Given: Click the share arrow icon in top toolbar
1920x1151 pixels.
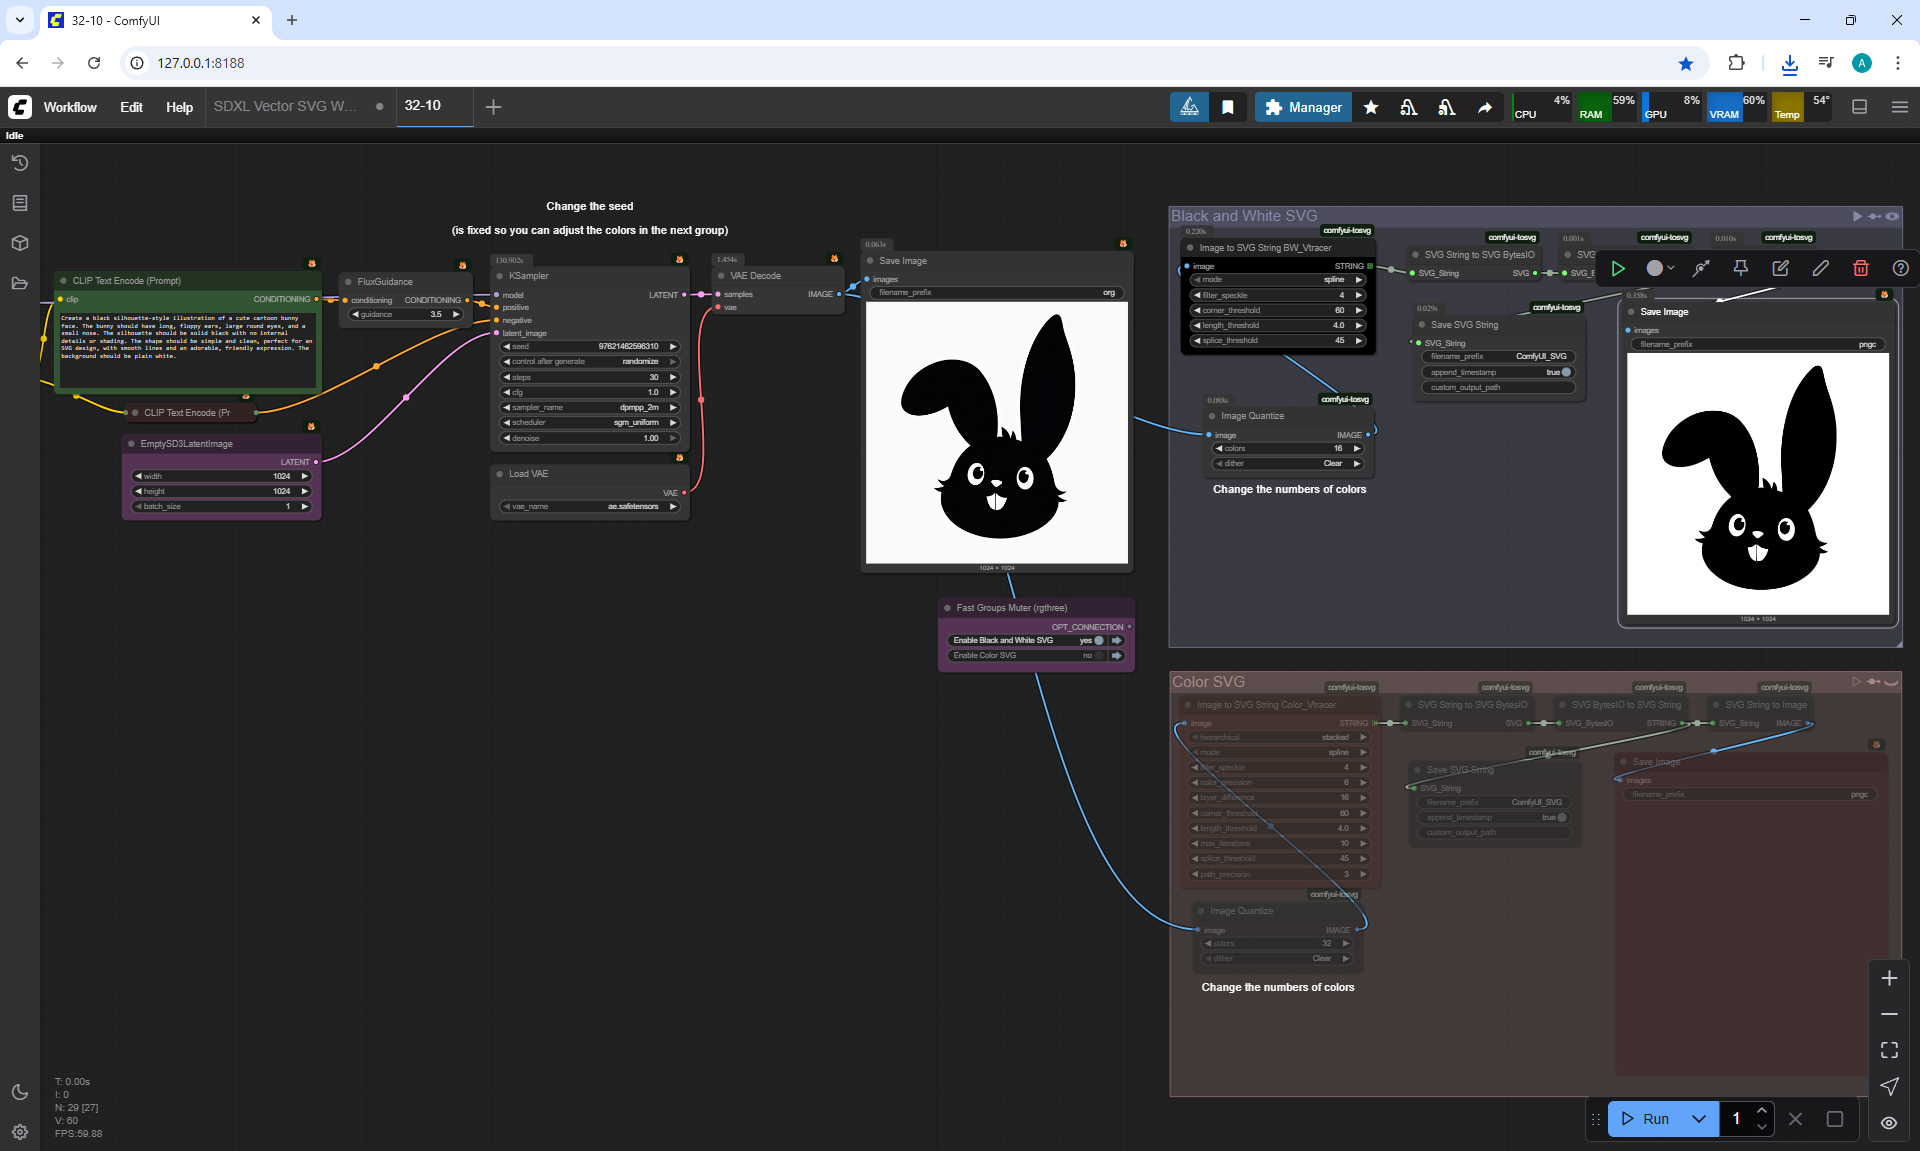Looking at the screenshot, I should pos(1485,107).
